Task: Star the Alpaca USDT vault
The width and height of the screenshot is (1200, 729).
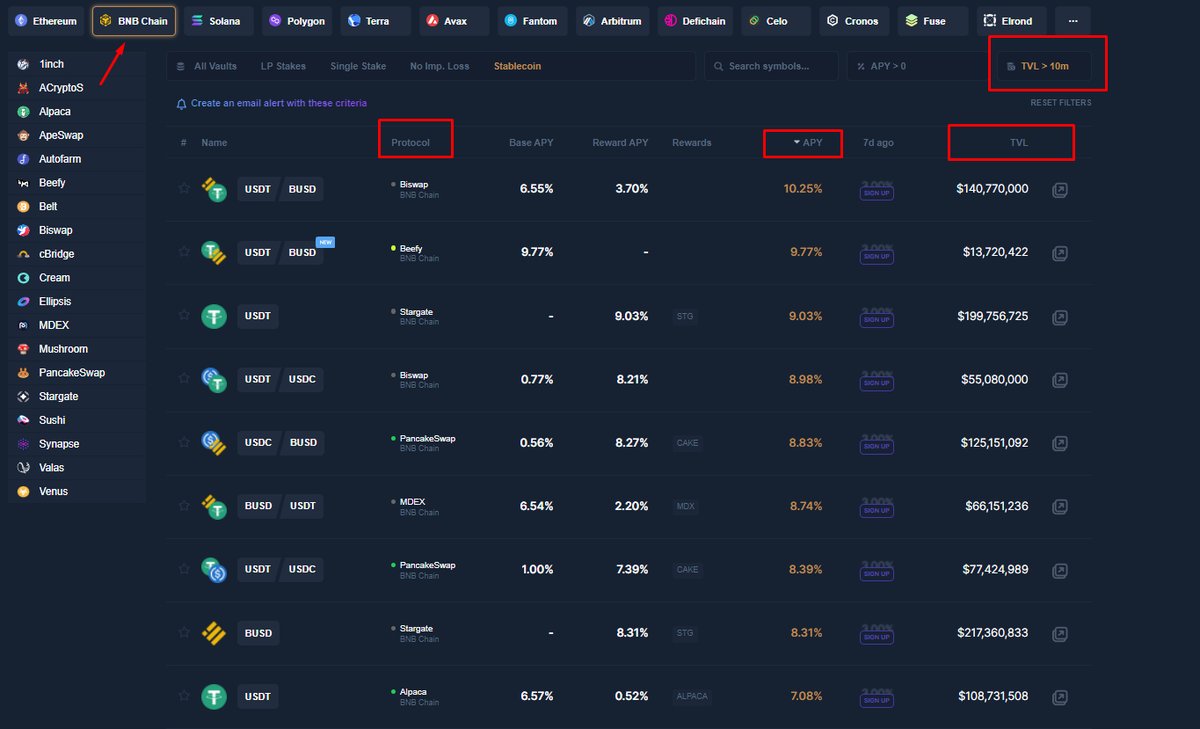Action: tap(184, 696)
